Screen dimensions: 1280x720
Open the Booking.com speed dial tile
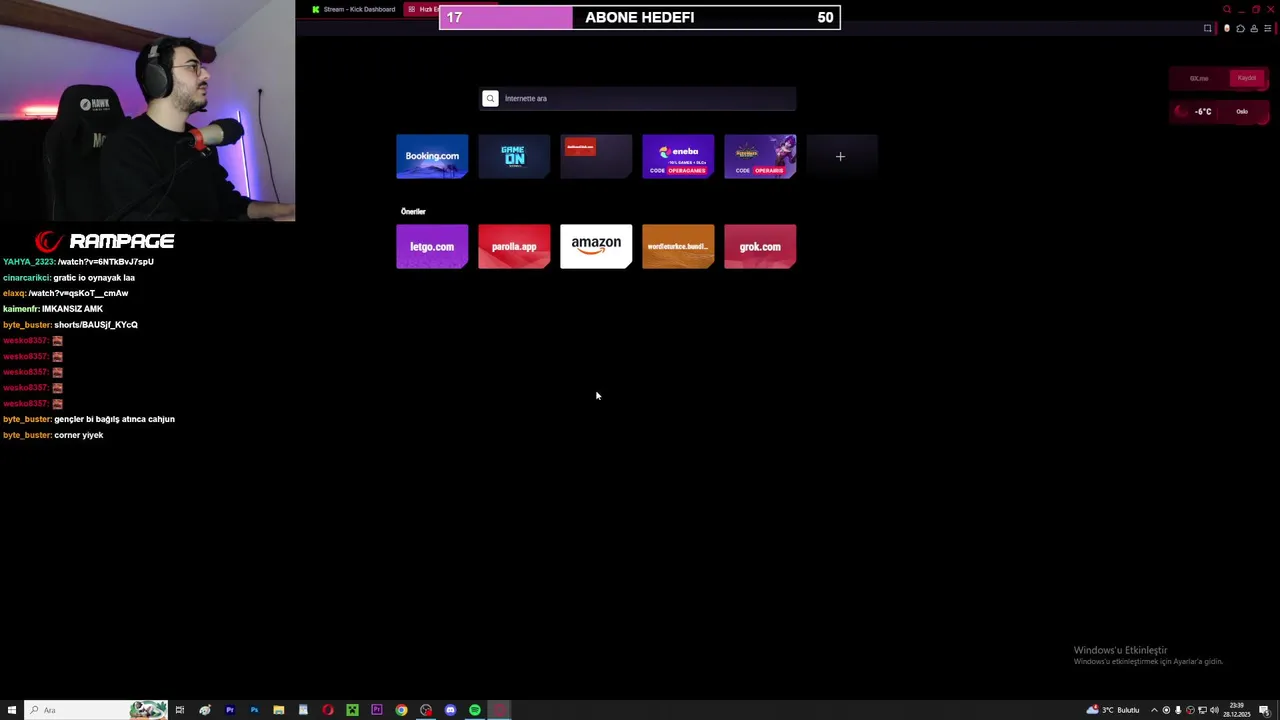[x=432, y=156]
